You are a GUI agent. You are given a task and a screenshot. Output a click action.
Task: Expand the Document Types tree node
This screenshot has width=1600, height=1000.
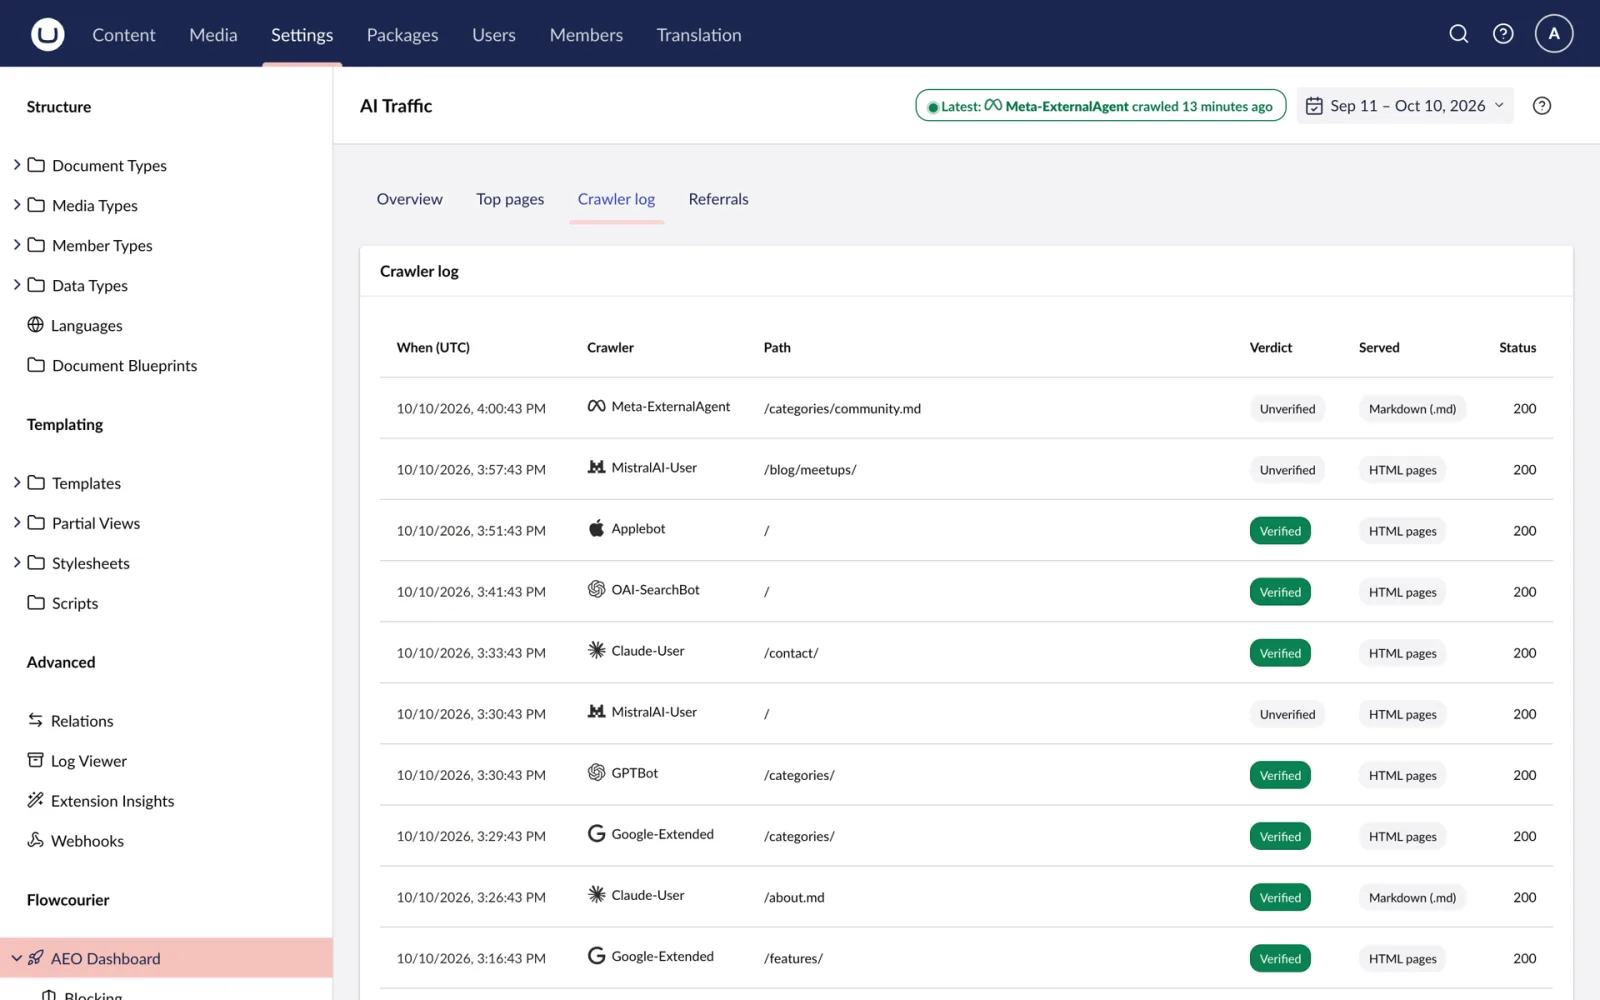(17, 164)
